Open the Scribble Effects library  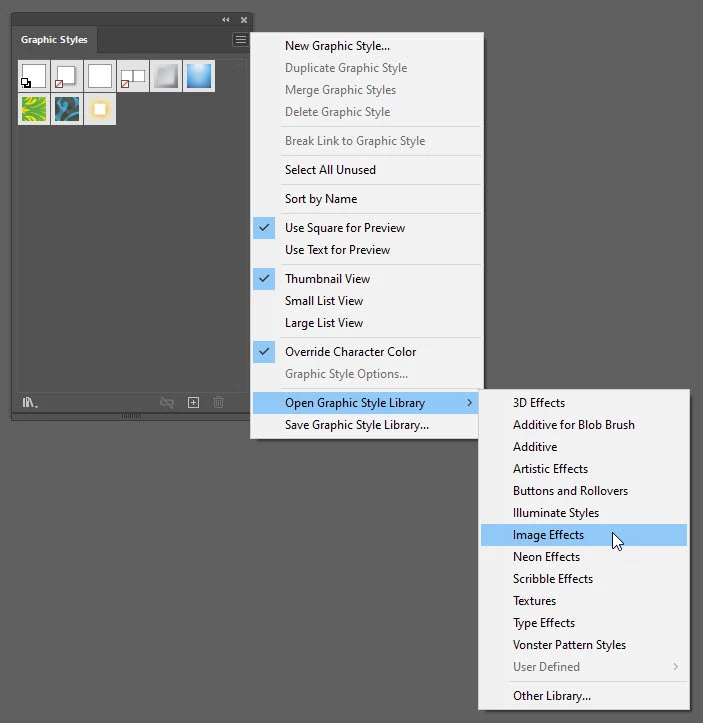click(x=584, y=579)
